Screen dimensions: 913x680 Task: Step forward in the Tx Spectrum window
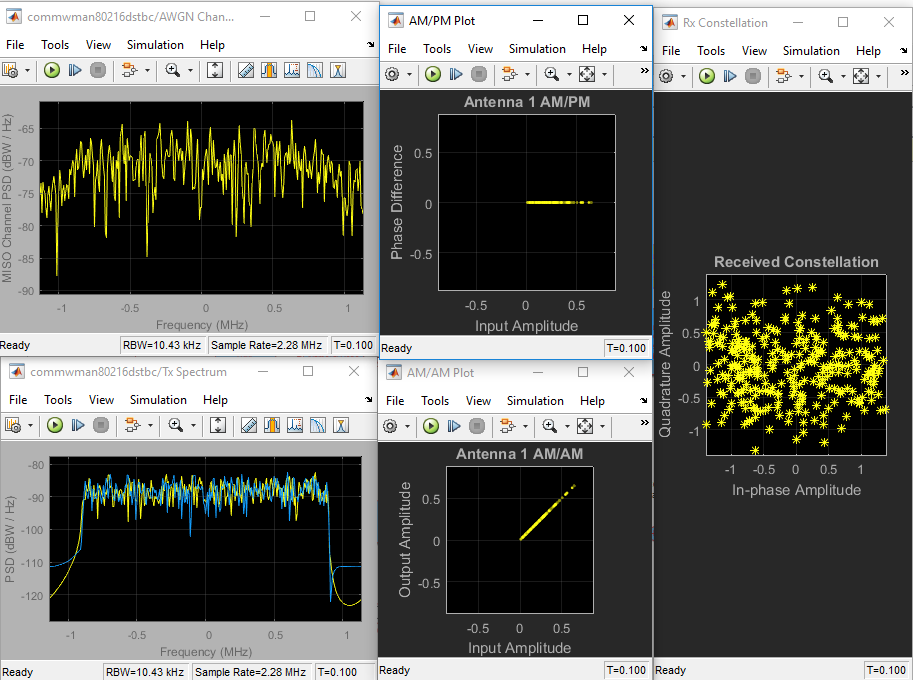77,425
